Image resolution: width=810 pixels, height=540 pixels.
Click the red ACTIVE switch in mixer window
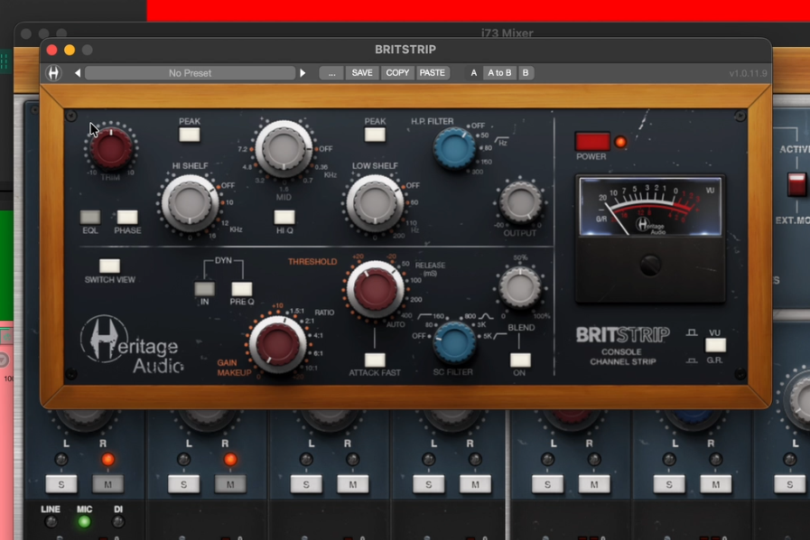[796, 185]
